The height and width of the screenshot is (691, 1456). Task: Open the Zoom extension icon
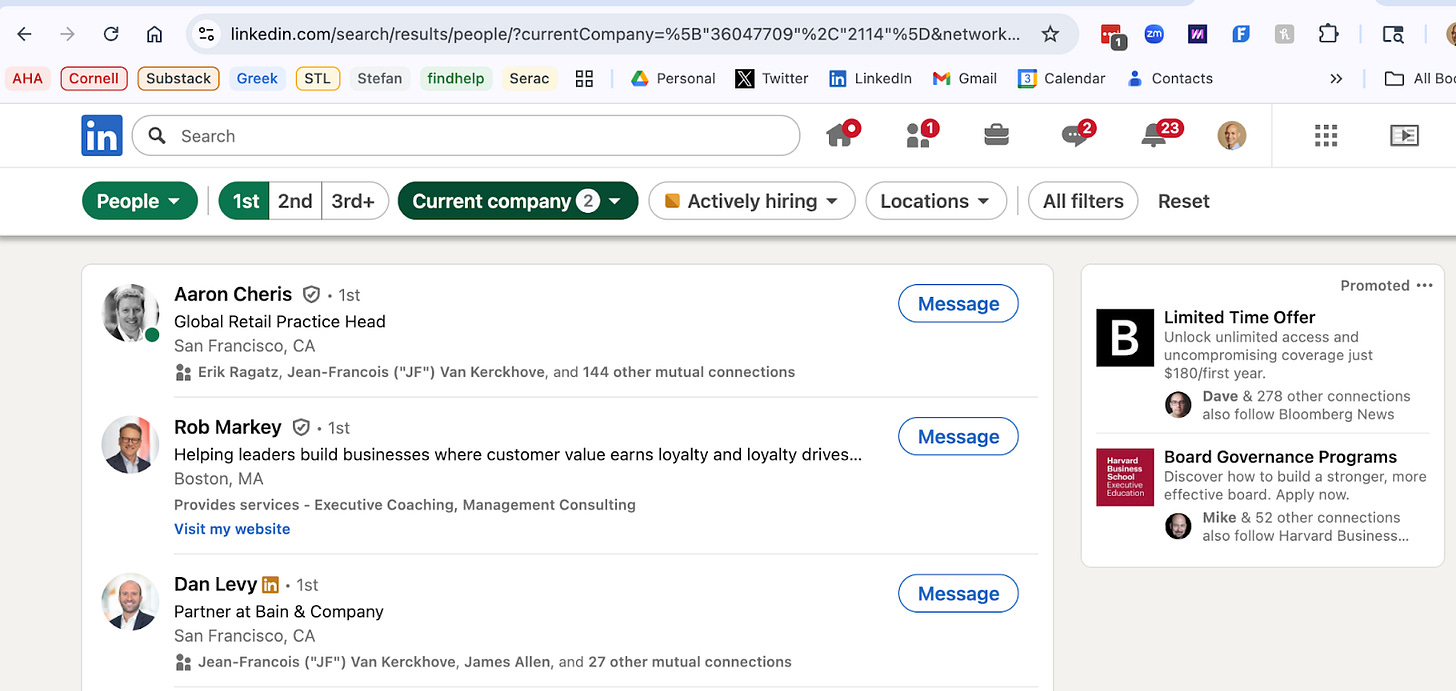click(1154, 33)
